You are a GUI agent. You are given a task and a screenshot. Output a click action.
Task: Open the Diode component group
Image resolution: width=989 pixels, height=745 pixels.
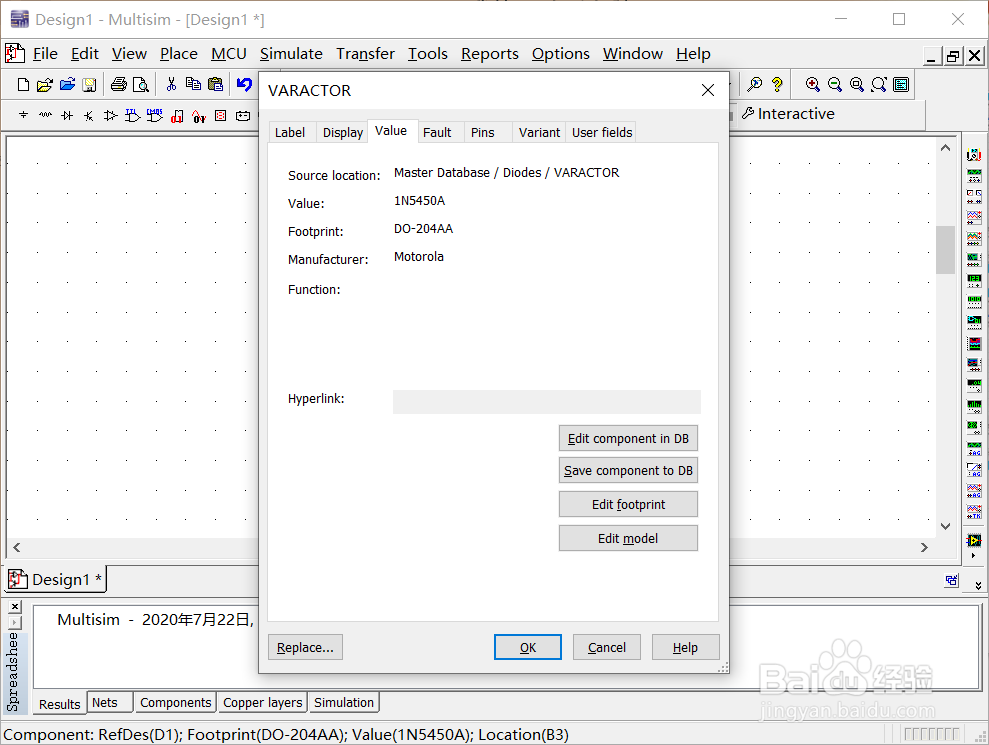[67, 115]
